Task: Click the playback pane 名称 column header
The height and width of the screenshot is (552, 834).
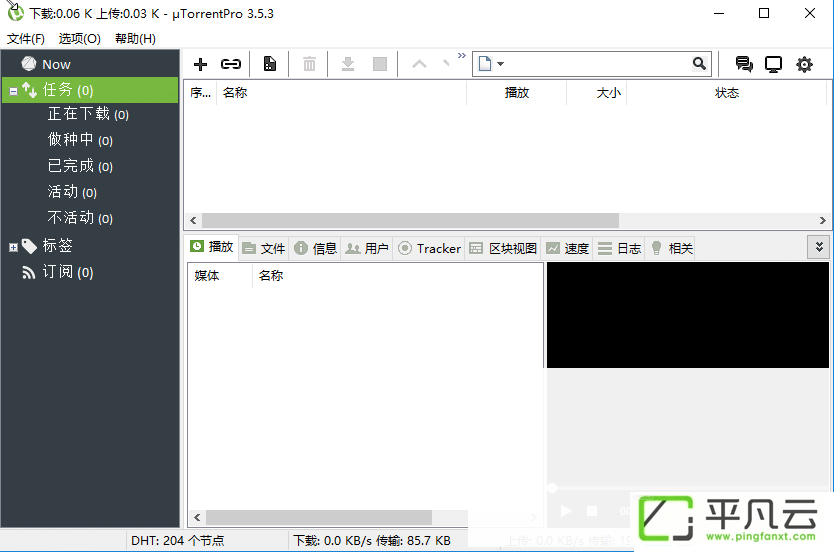Action: 397,275
